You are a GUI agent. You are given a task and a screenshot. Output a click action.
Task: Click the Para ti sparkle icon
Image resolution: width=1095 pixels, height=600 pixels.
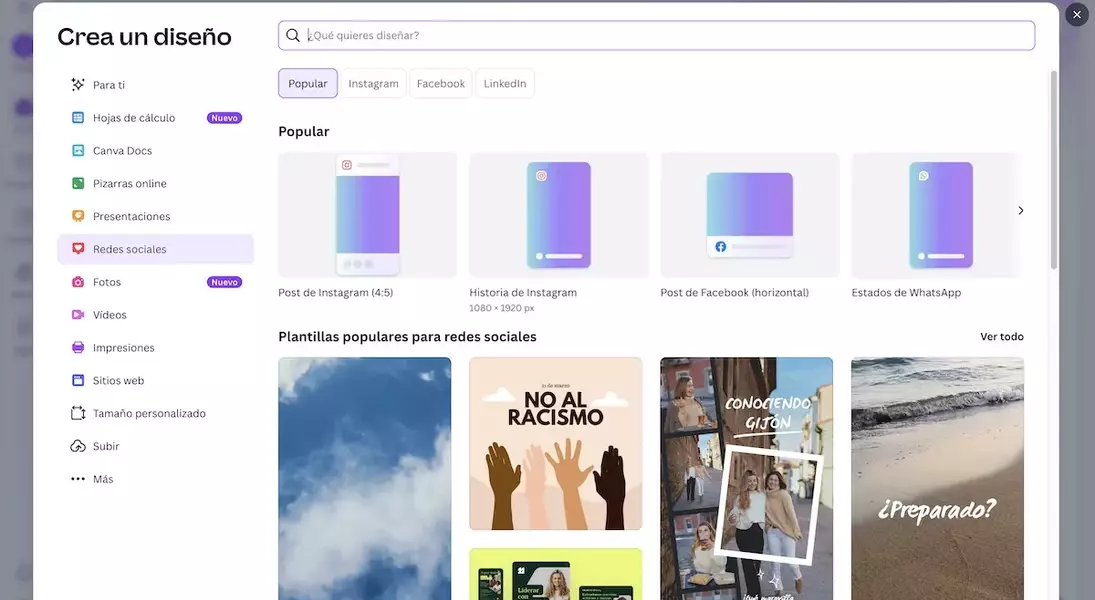(x=78, y=85)
